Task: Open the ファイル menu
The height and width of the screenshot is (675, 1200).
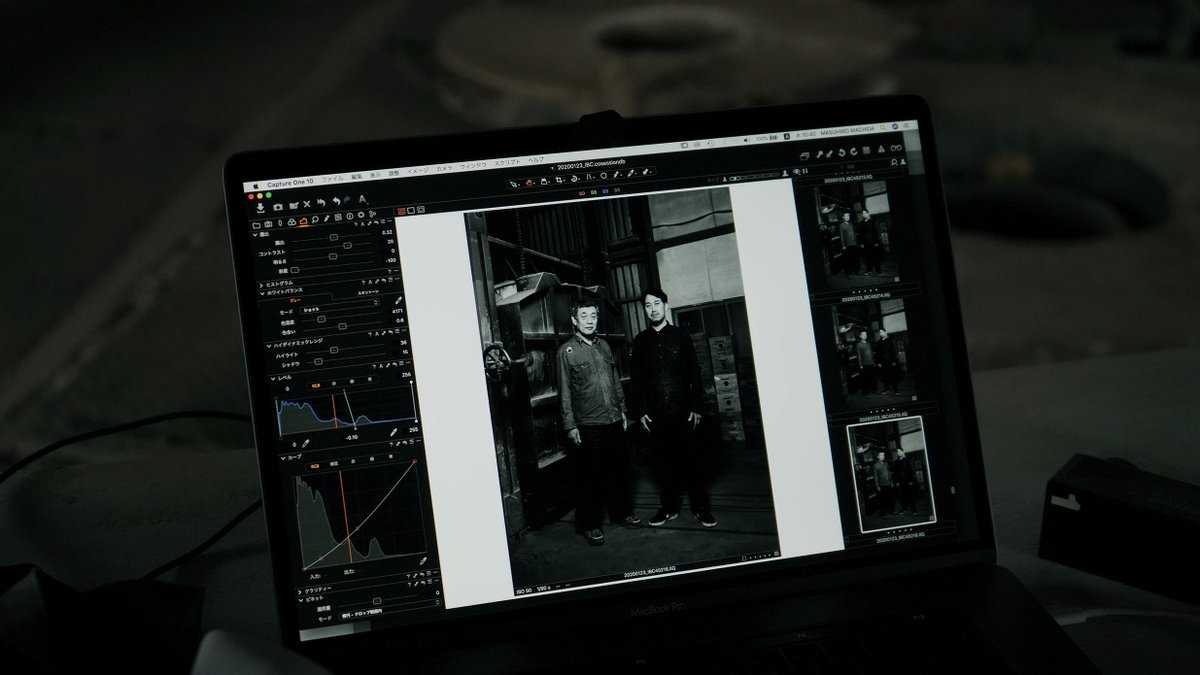Action: click(x=331, y=177)
